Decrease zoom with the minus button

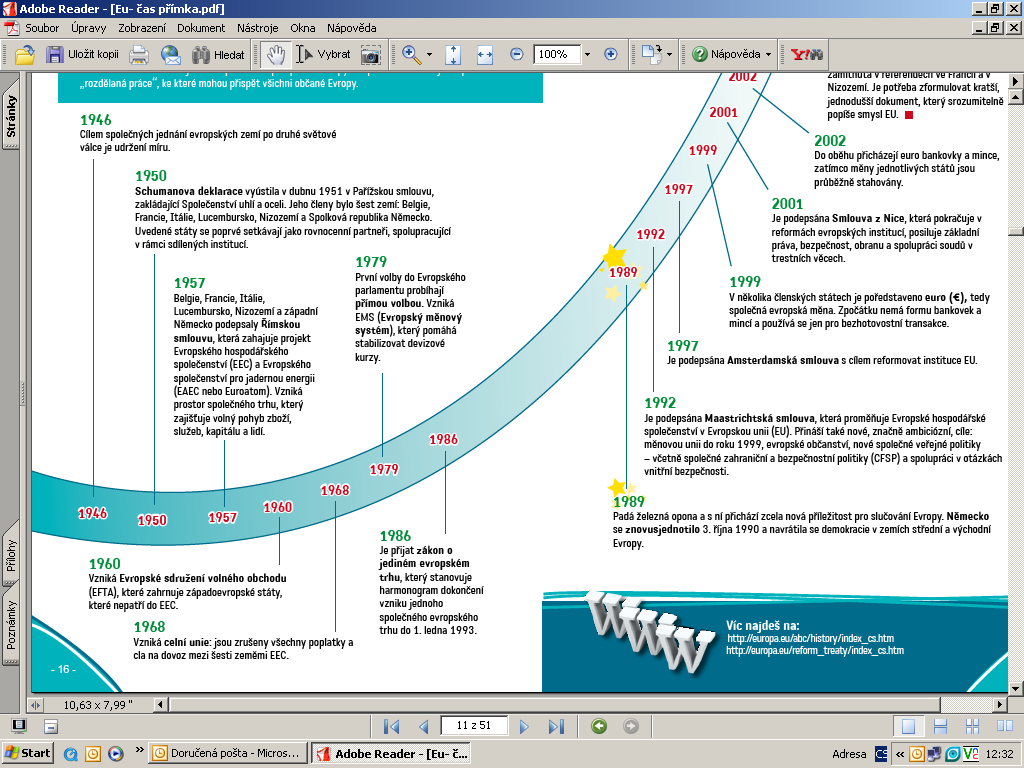[x=517, y=54]
